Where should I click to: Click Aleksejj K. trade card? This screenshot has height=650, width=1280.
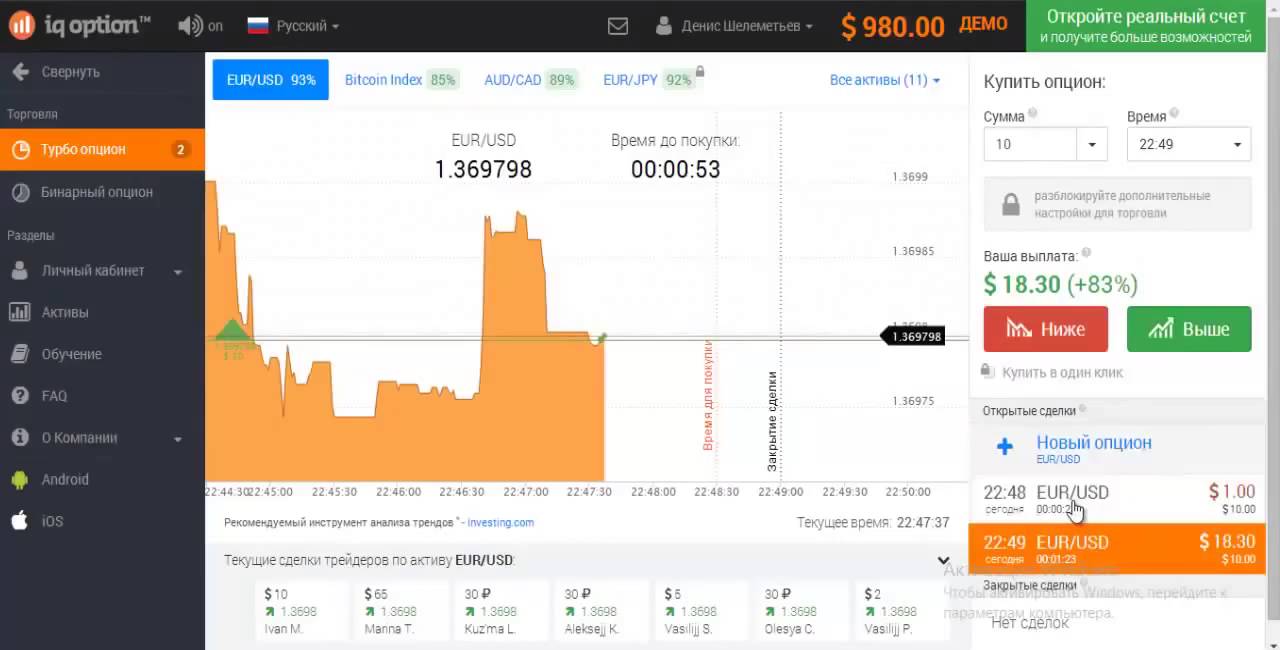click(602, 611)
